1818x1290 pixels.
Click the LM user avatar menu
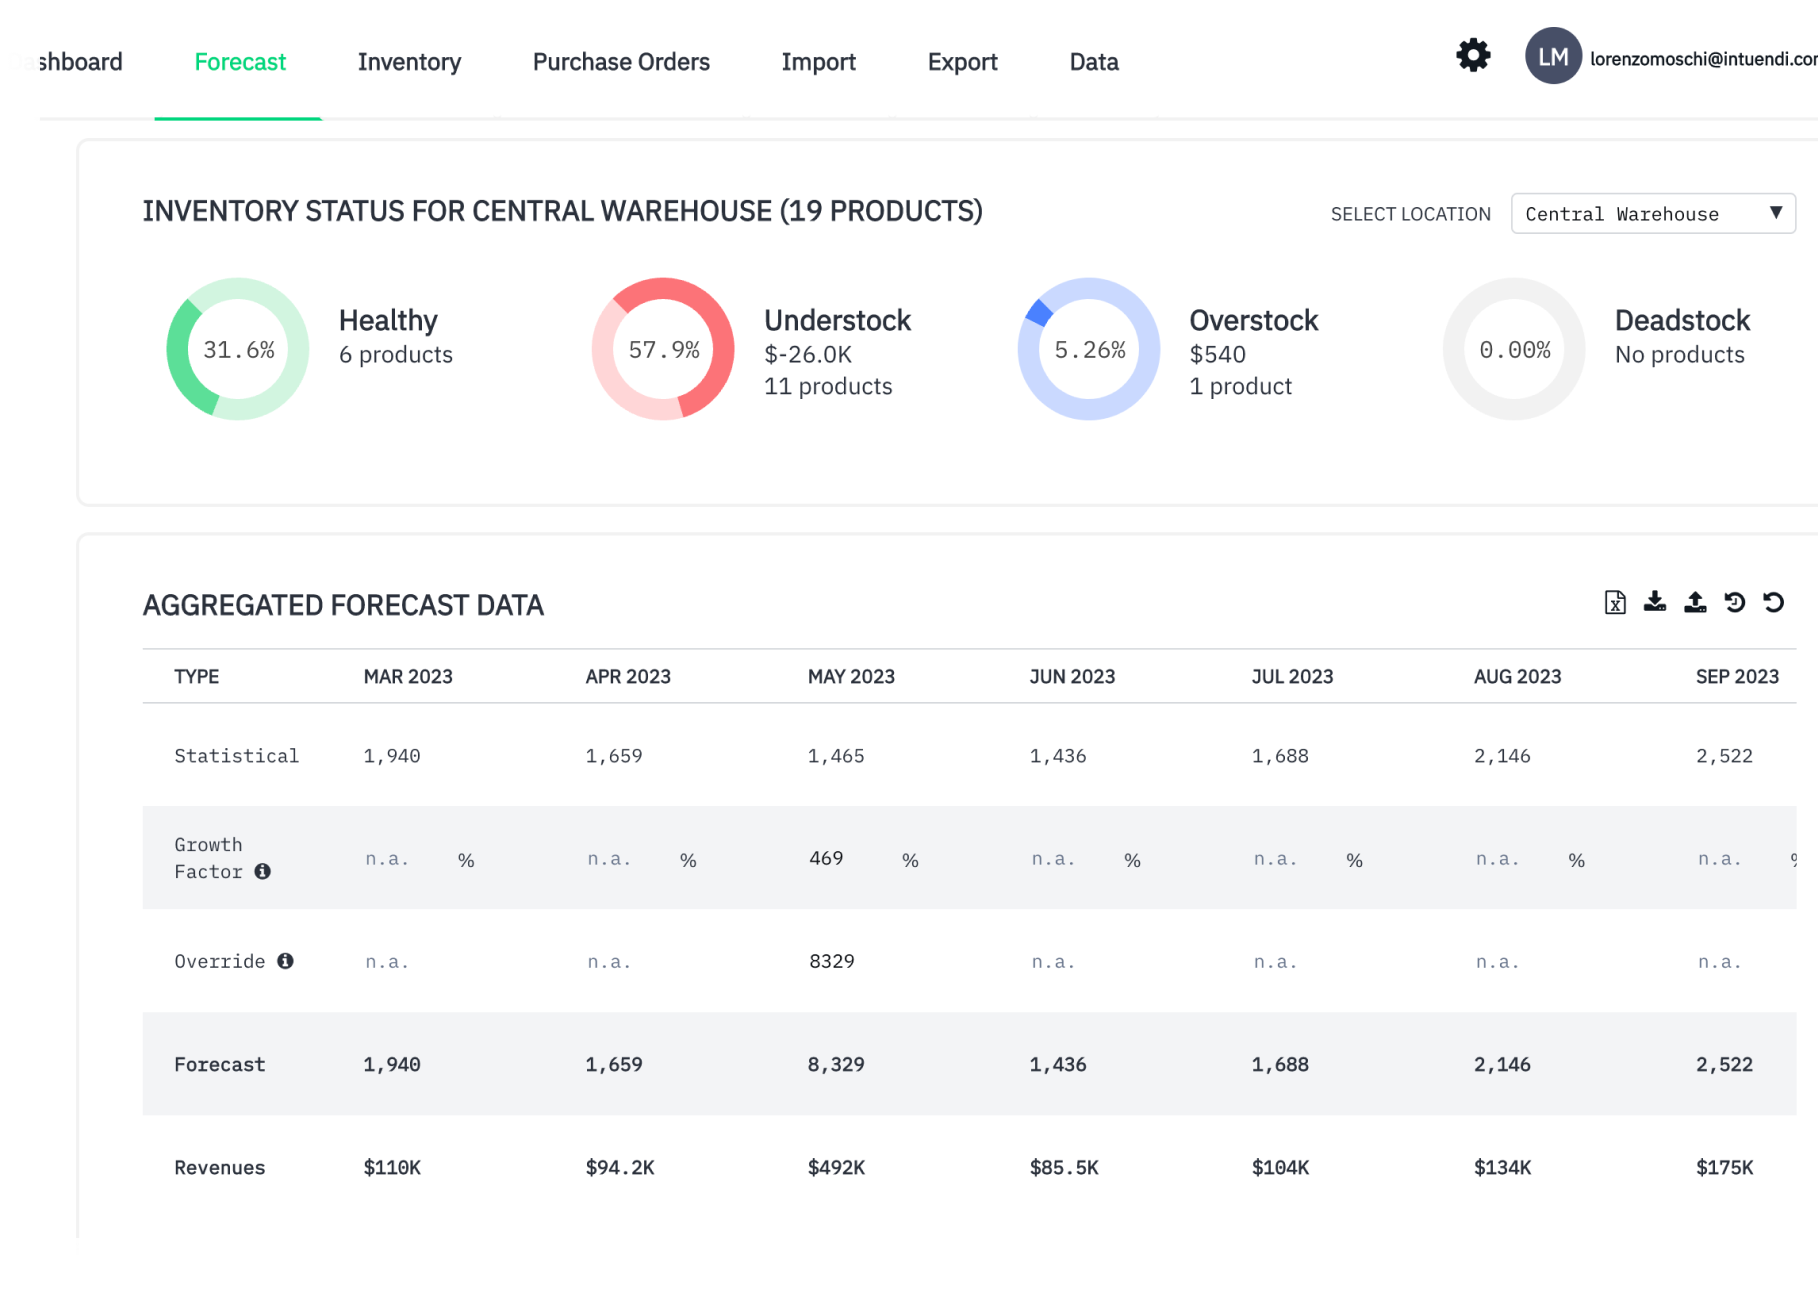1553,56
